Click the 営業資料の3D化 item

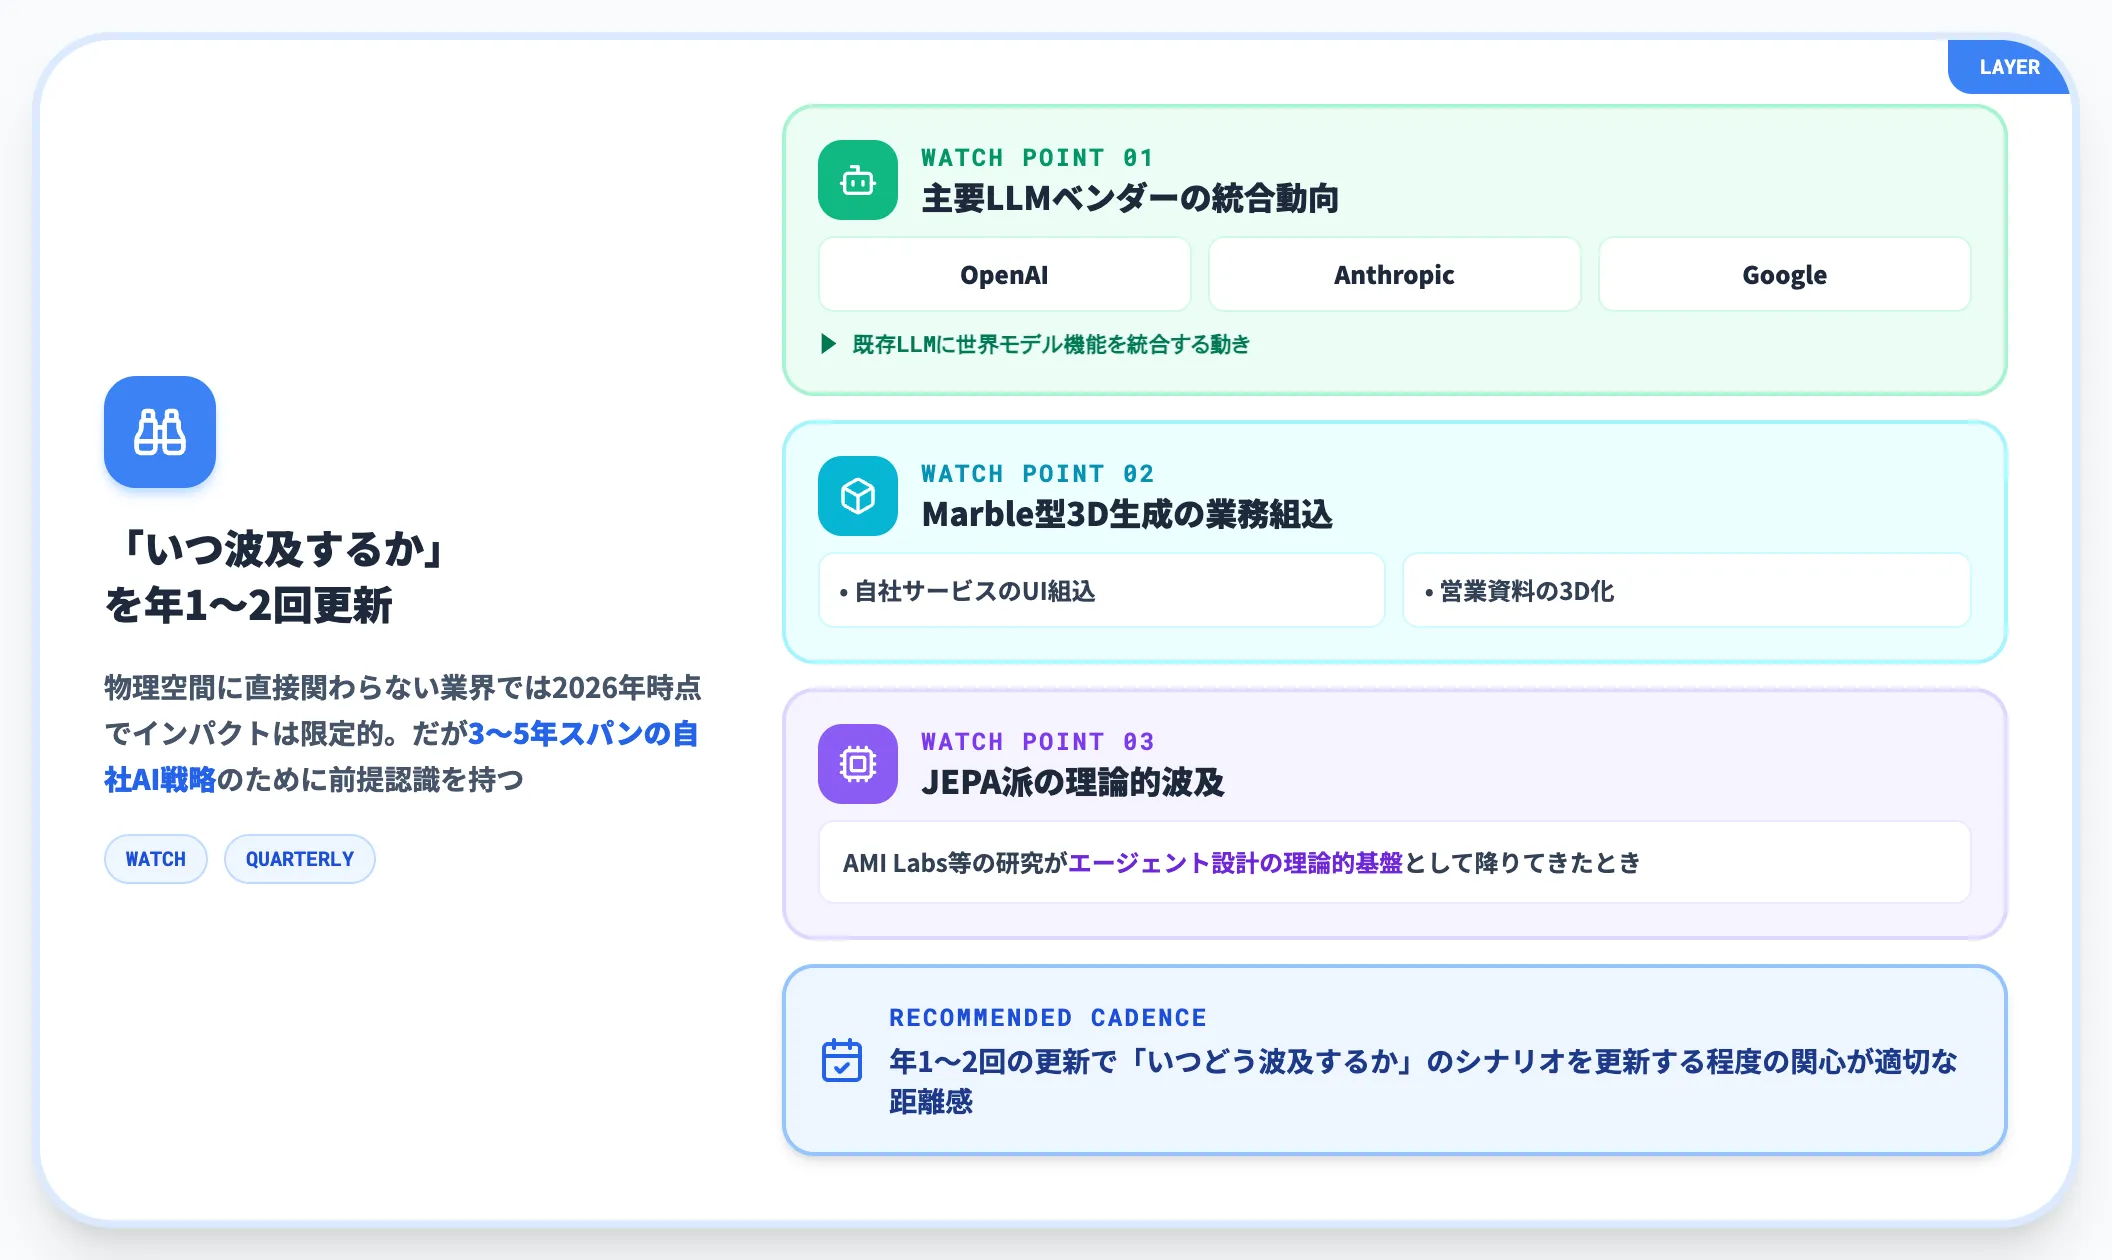pos(1686,590)
